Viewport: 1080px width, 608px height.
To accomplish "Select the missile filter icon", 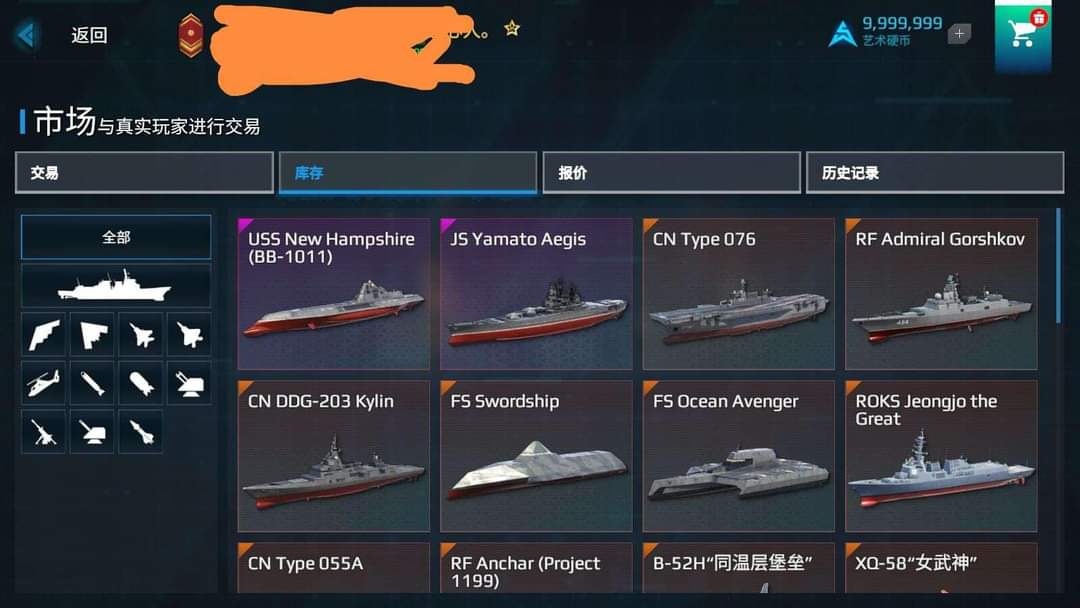I will coord(141,432).
